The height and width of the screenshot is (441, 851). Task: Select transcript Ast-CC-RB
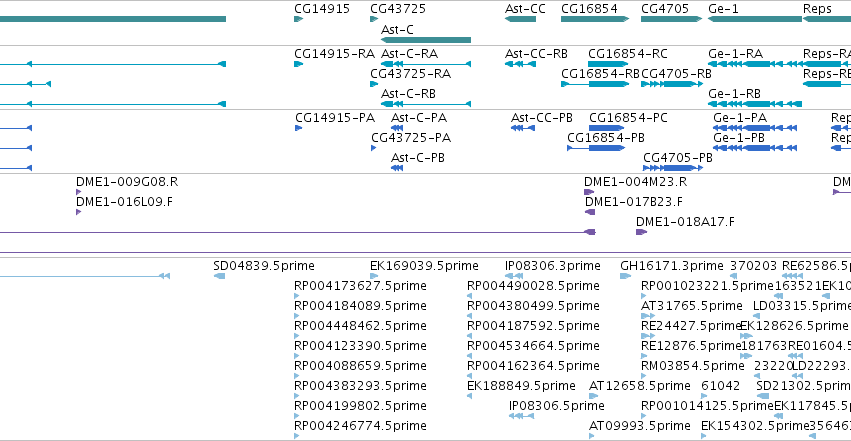[x=536, y=54]
